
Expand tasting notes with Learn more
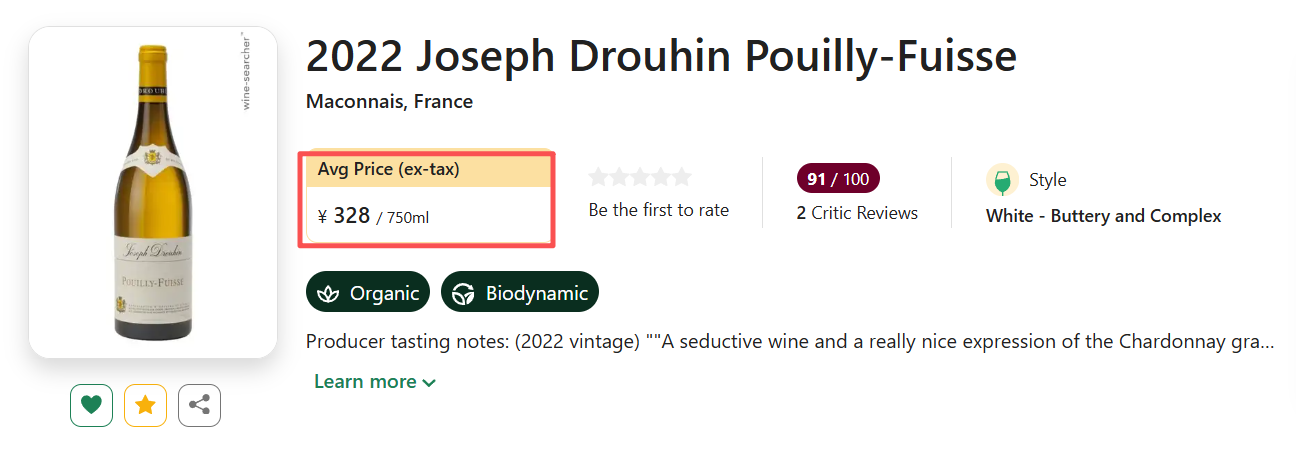pos(365,382)
